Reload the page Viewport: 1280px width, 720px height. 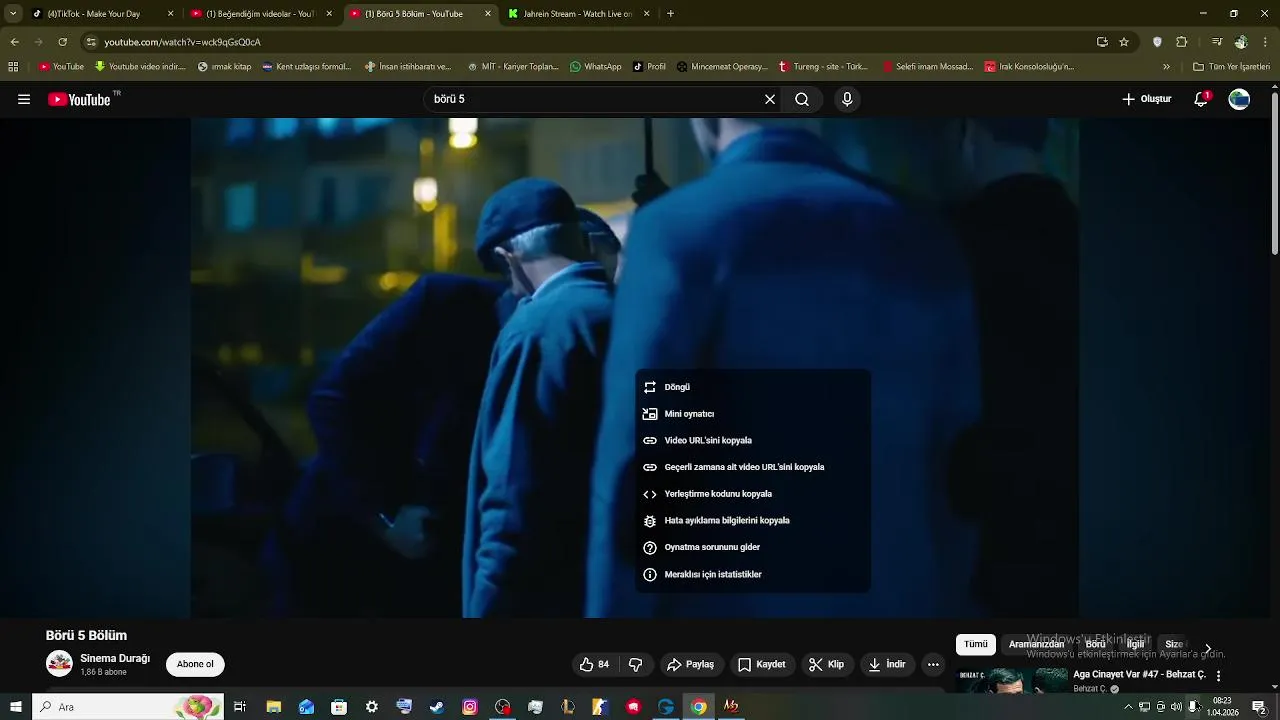click(x=62, y=42)
